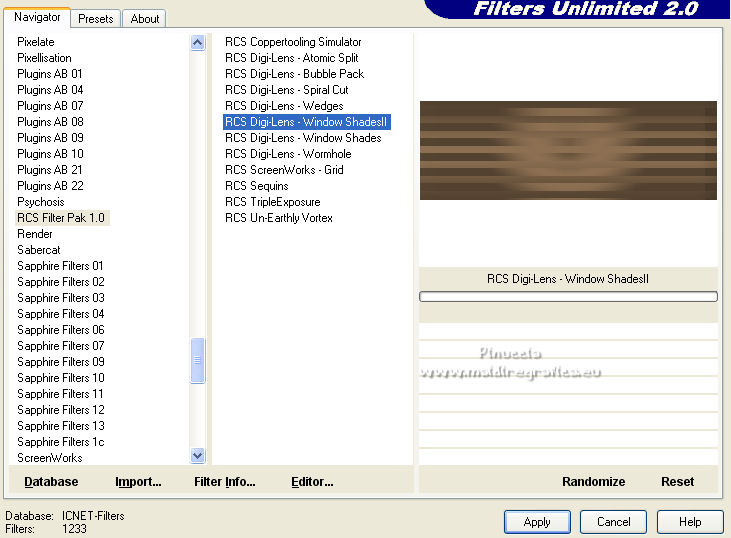Select Sapphire Filters 04
This screenshot has width=731, height=538.
[x=61, y=314]
